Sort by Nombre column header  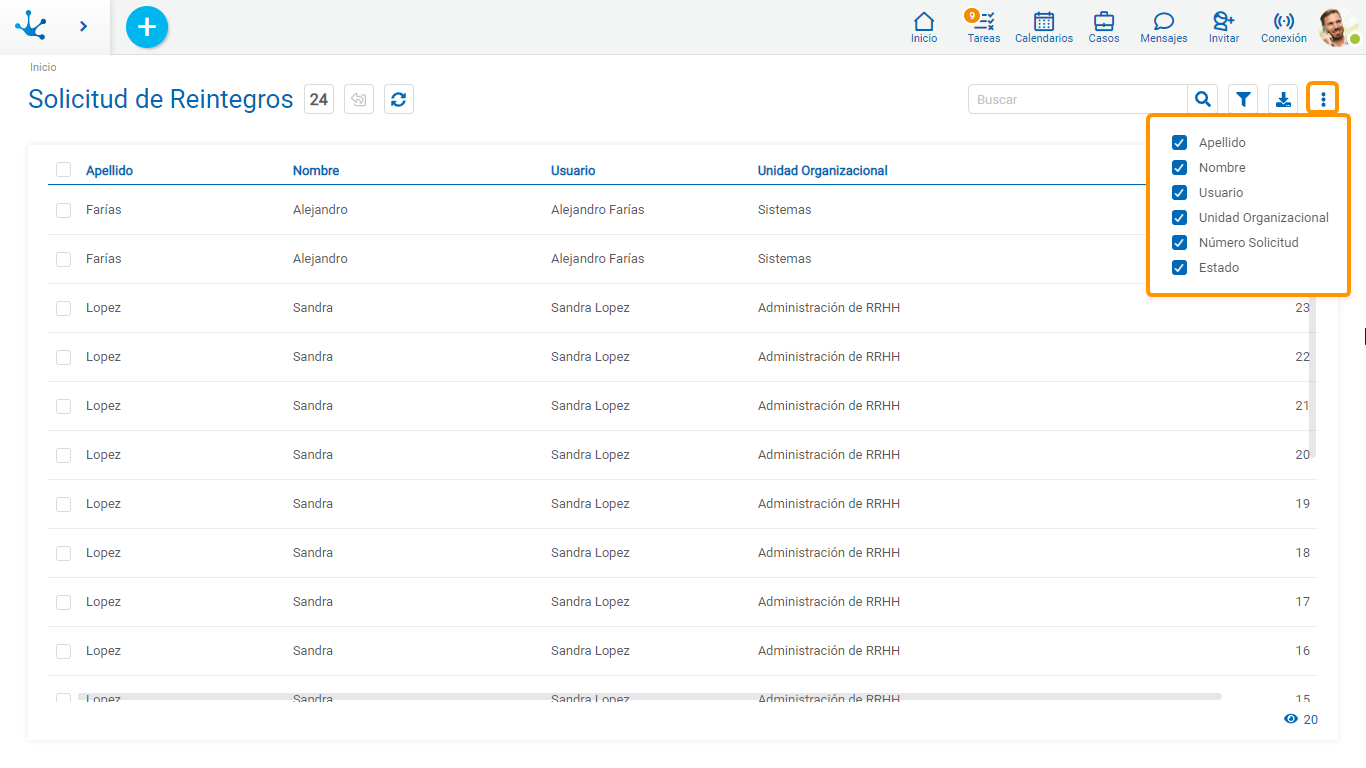[x=316, y=171]
